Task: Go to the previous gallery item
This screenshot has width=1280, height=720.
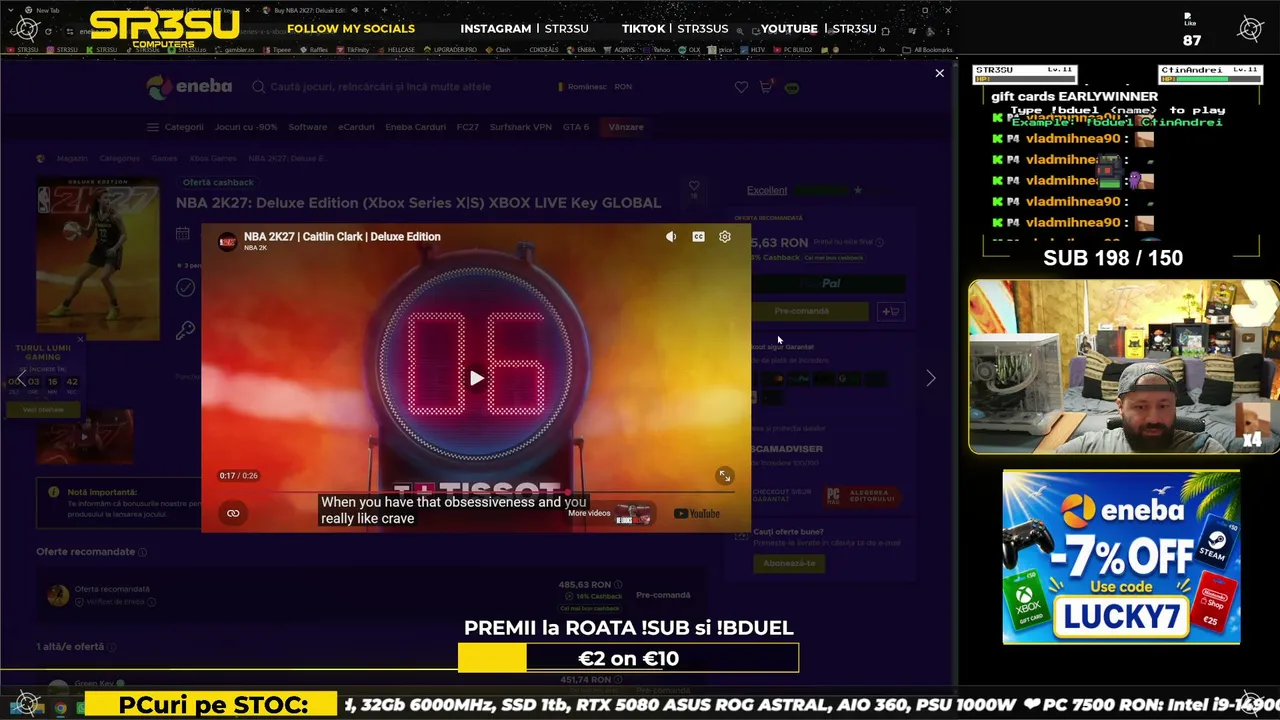Action: (x=21, y=378)
